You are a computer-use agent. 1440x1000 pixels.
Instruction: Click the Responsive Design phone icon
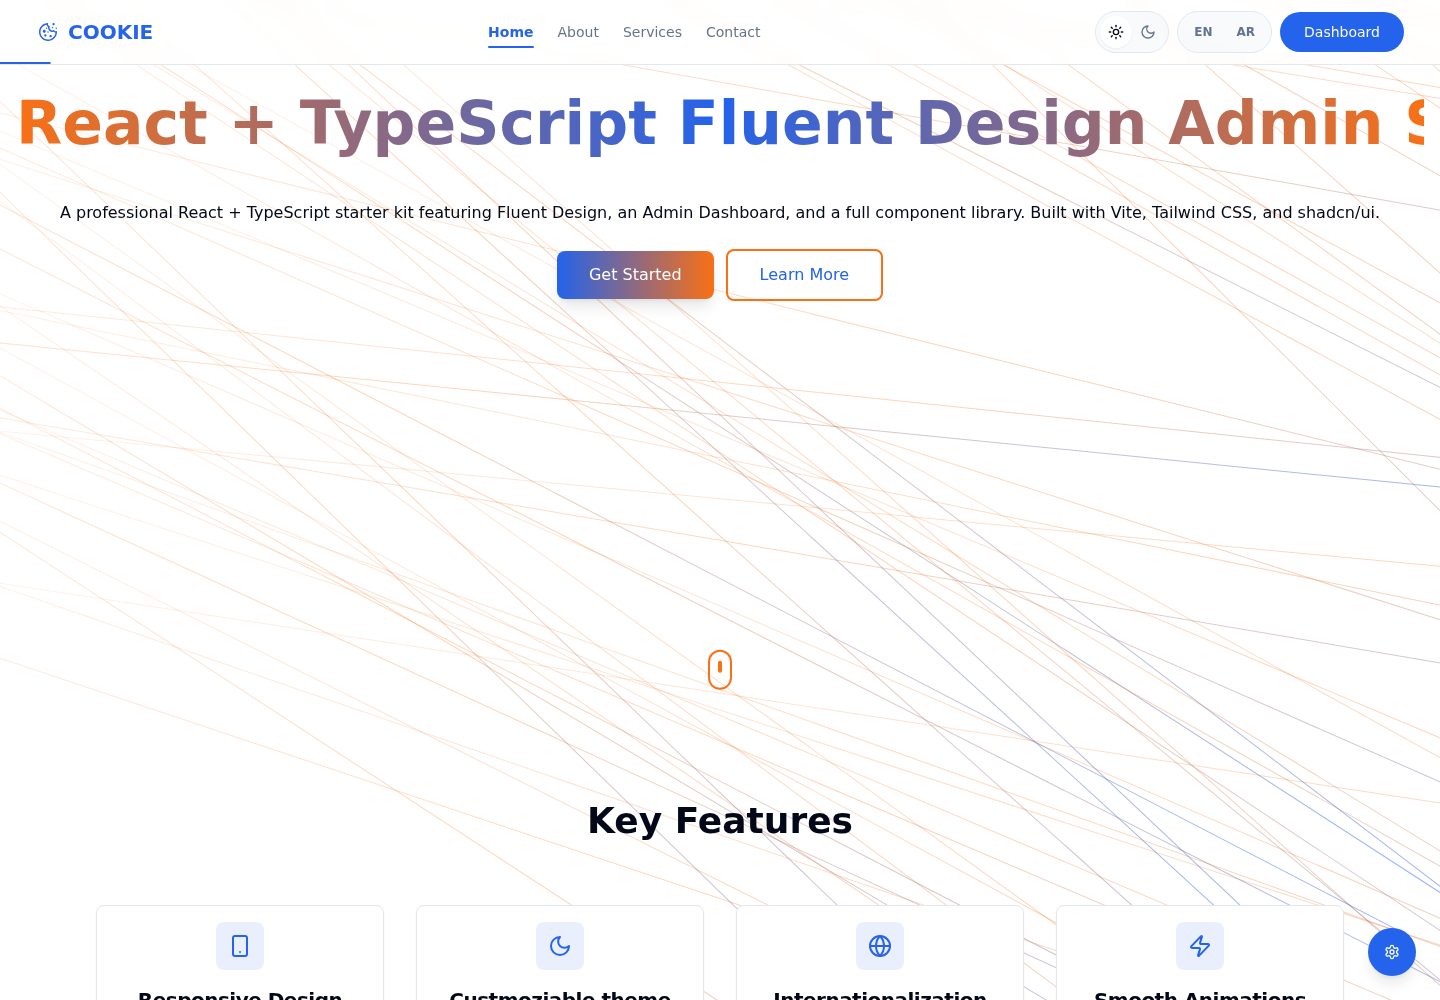coord(240,946)
